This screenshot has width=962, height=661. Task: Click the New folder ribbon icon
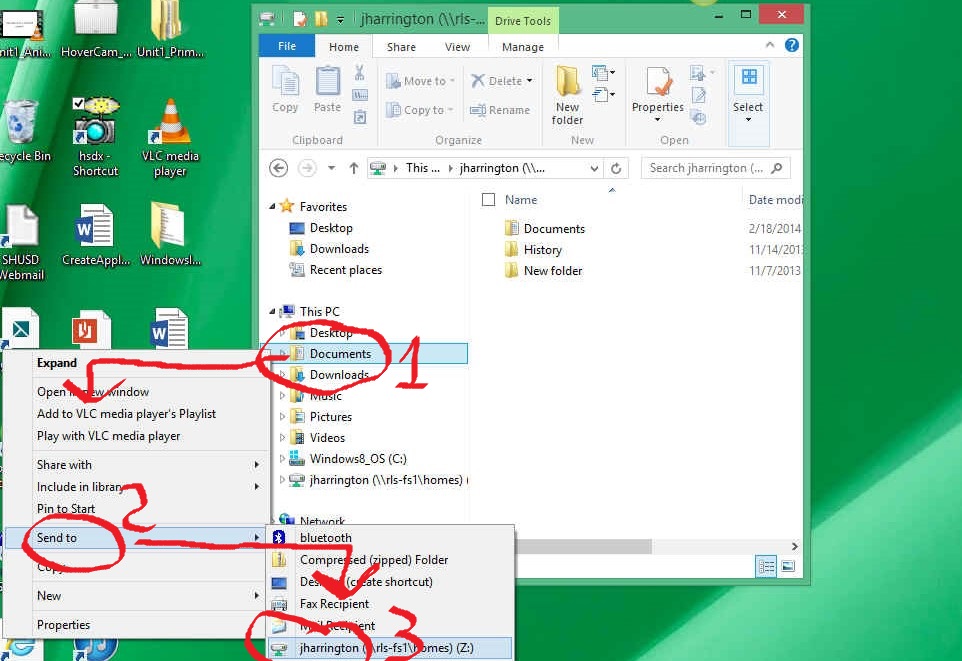coord(567,95)
